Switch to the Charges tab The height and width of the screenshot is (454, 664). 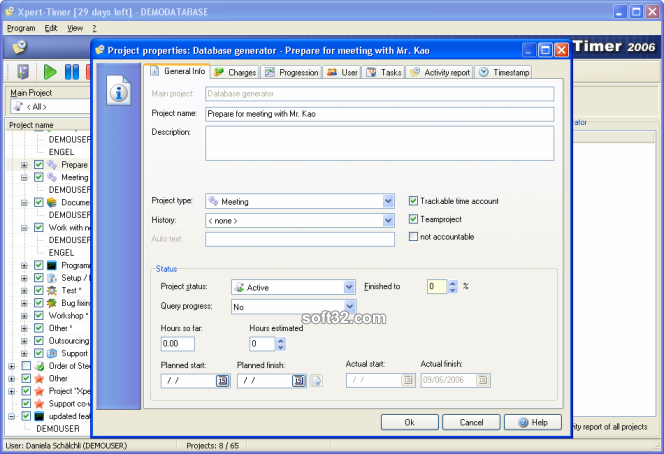click(235, 72)
